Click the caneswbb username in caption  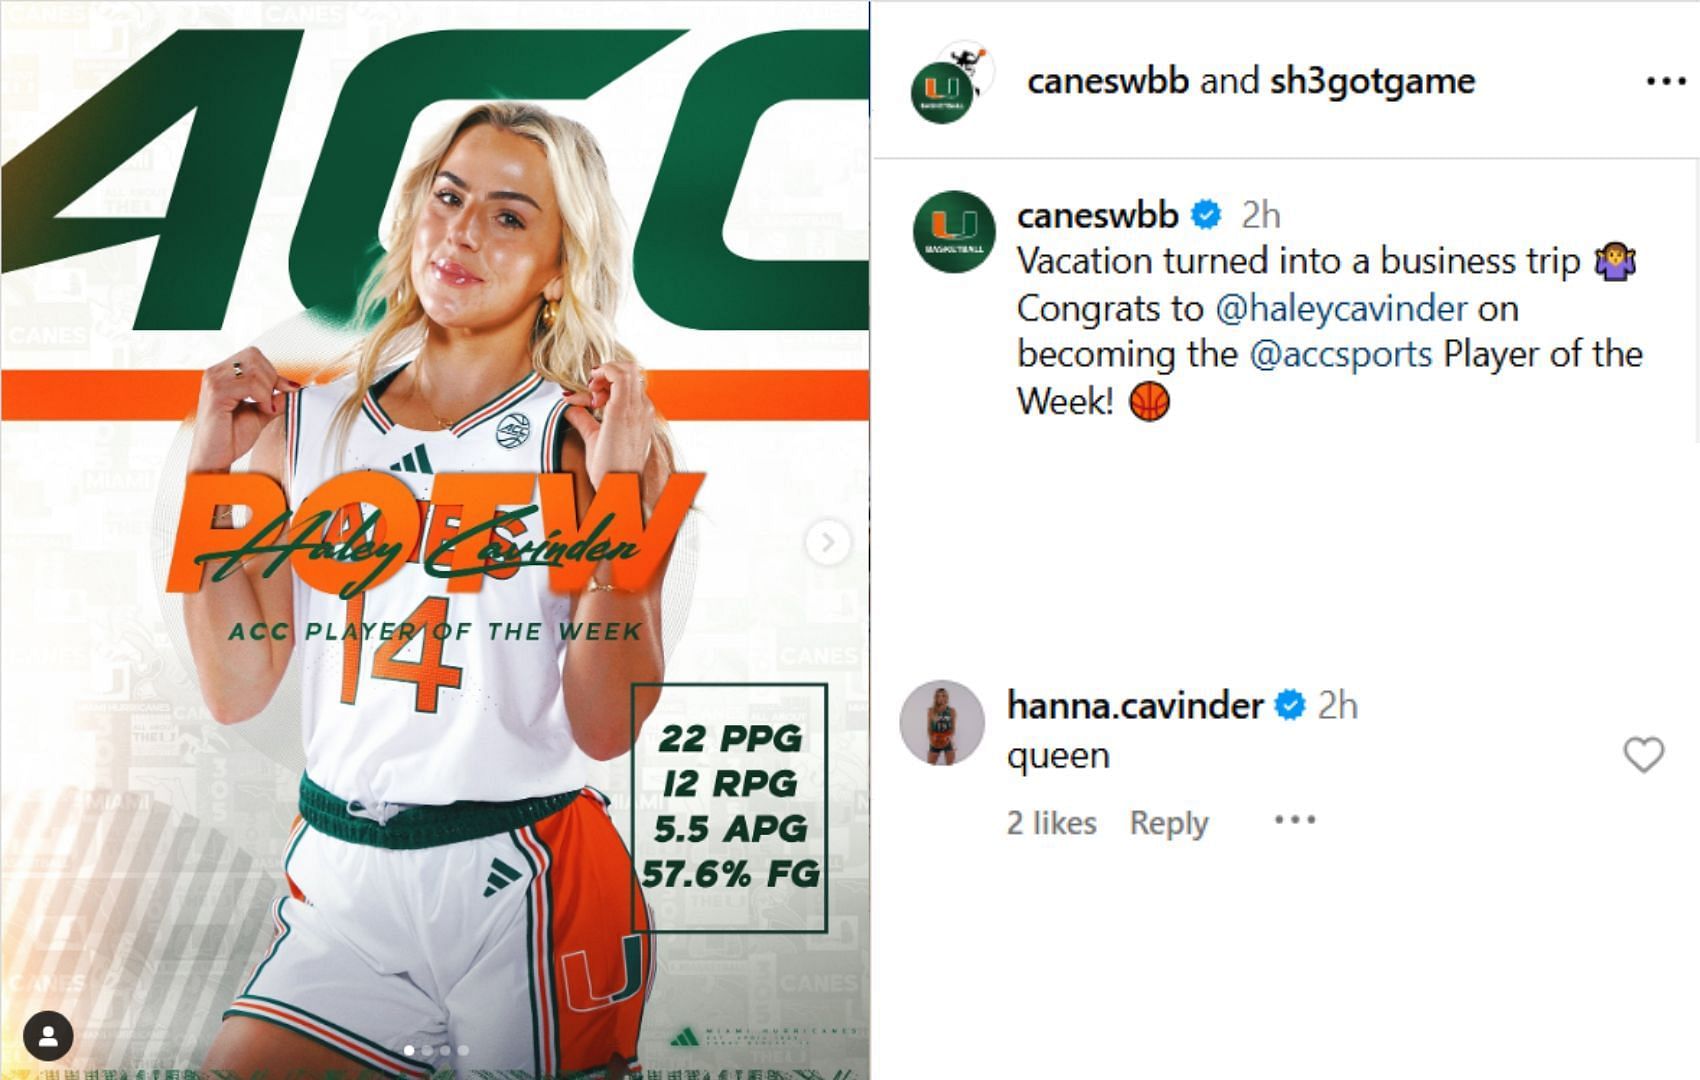(x=1097, y=215)
